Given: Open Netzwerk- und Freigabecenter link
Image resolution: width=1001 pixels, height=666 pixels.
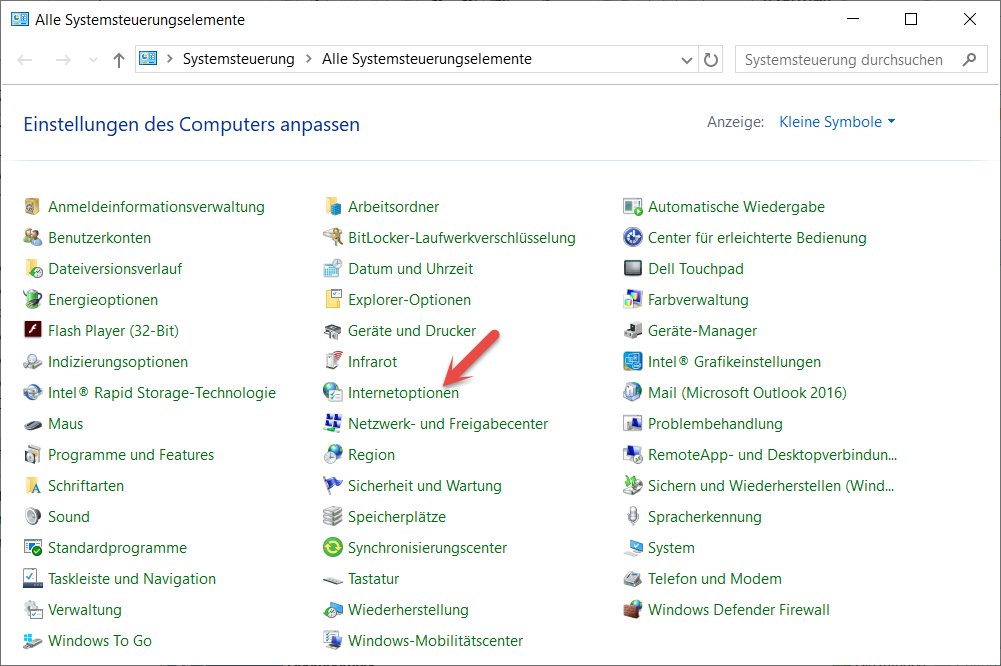Looking at the screenshot, I should point(447,424).
